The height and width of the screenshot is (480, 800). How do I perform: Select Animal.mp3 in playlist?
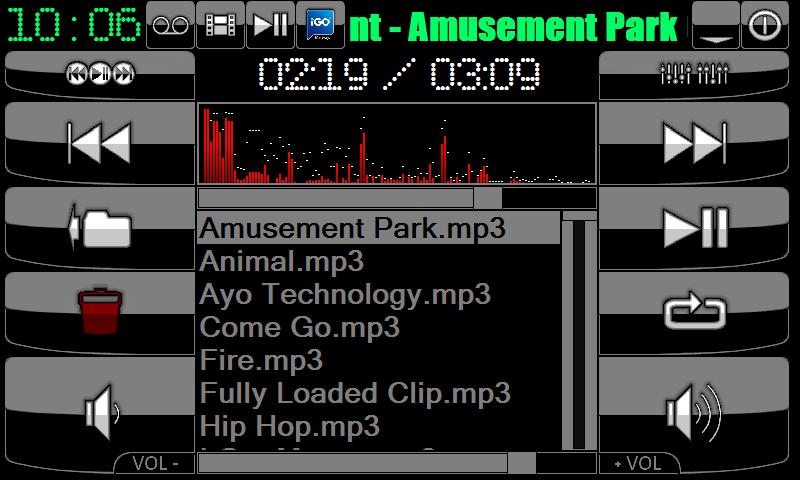(379, 261)
